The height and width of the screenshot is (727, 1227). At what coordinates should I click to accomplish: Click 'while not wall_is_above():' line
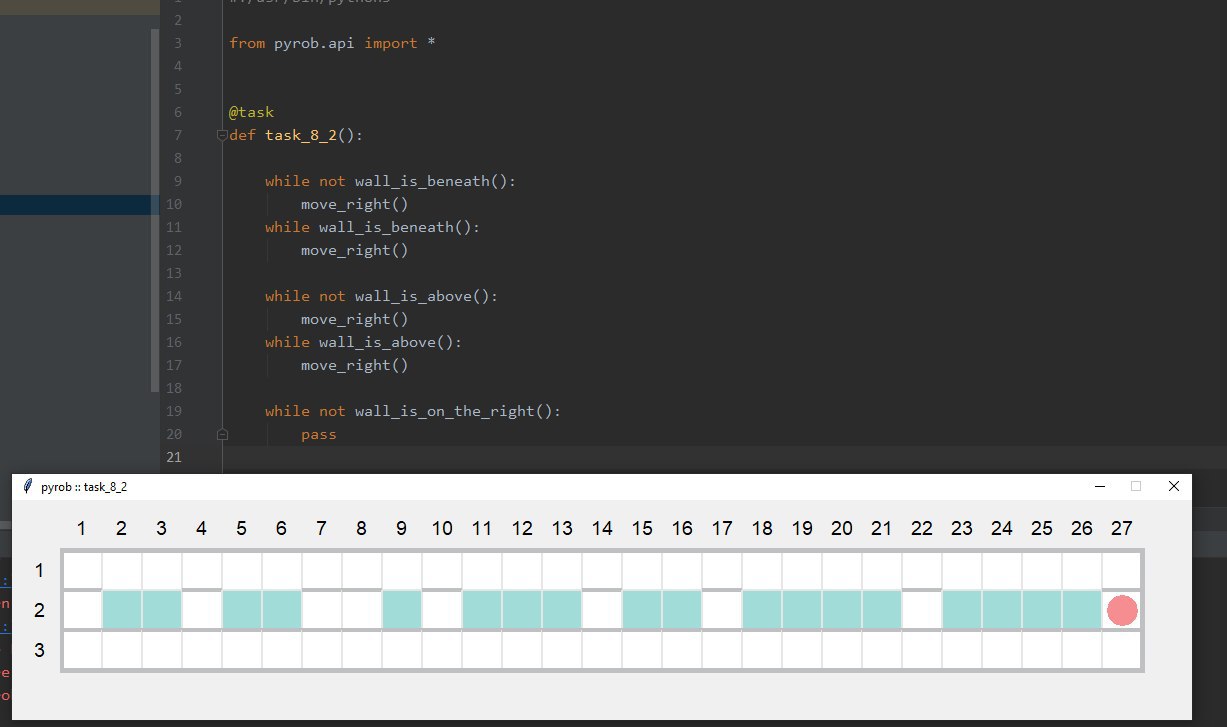381,296
